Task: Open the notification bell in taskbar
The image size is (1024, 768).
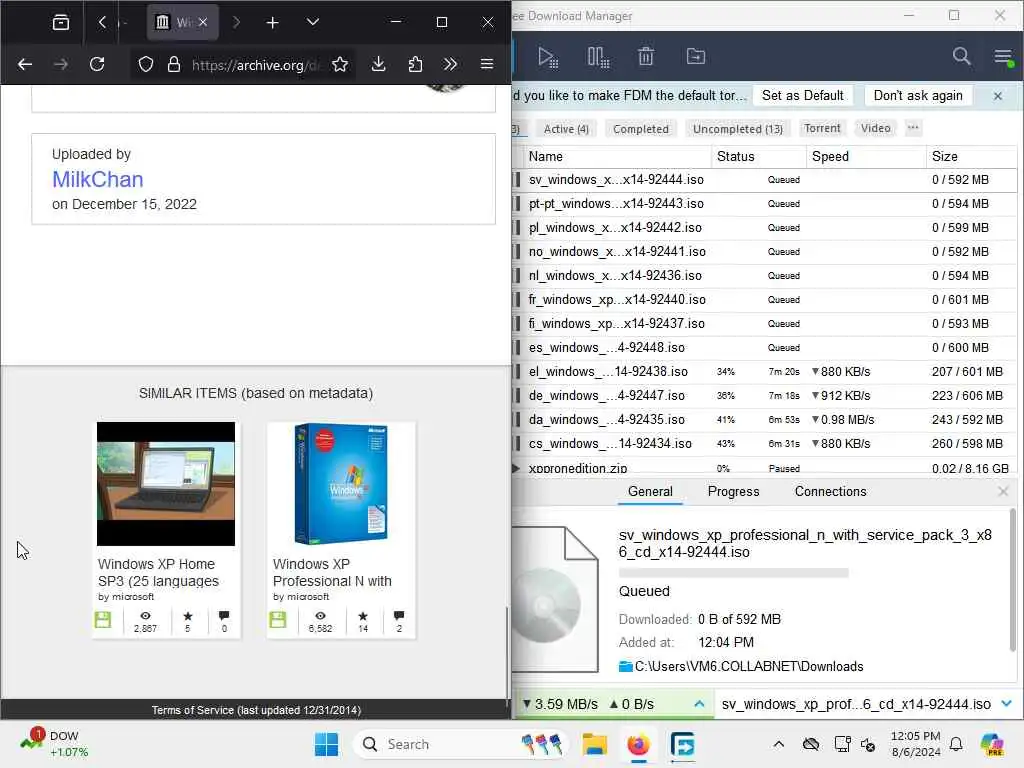Action: (956, 744)
